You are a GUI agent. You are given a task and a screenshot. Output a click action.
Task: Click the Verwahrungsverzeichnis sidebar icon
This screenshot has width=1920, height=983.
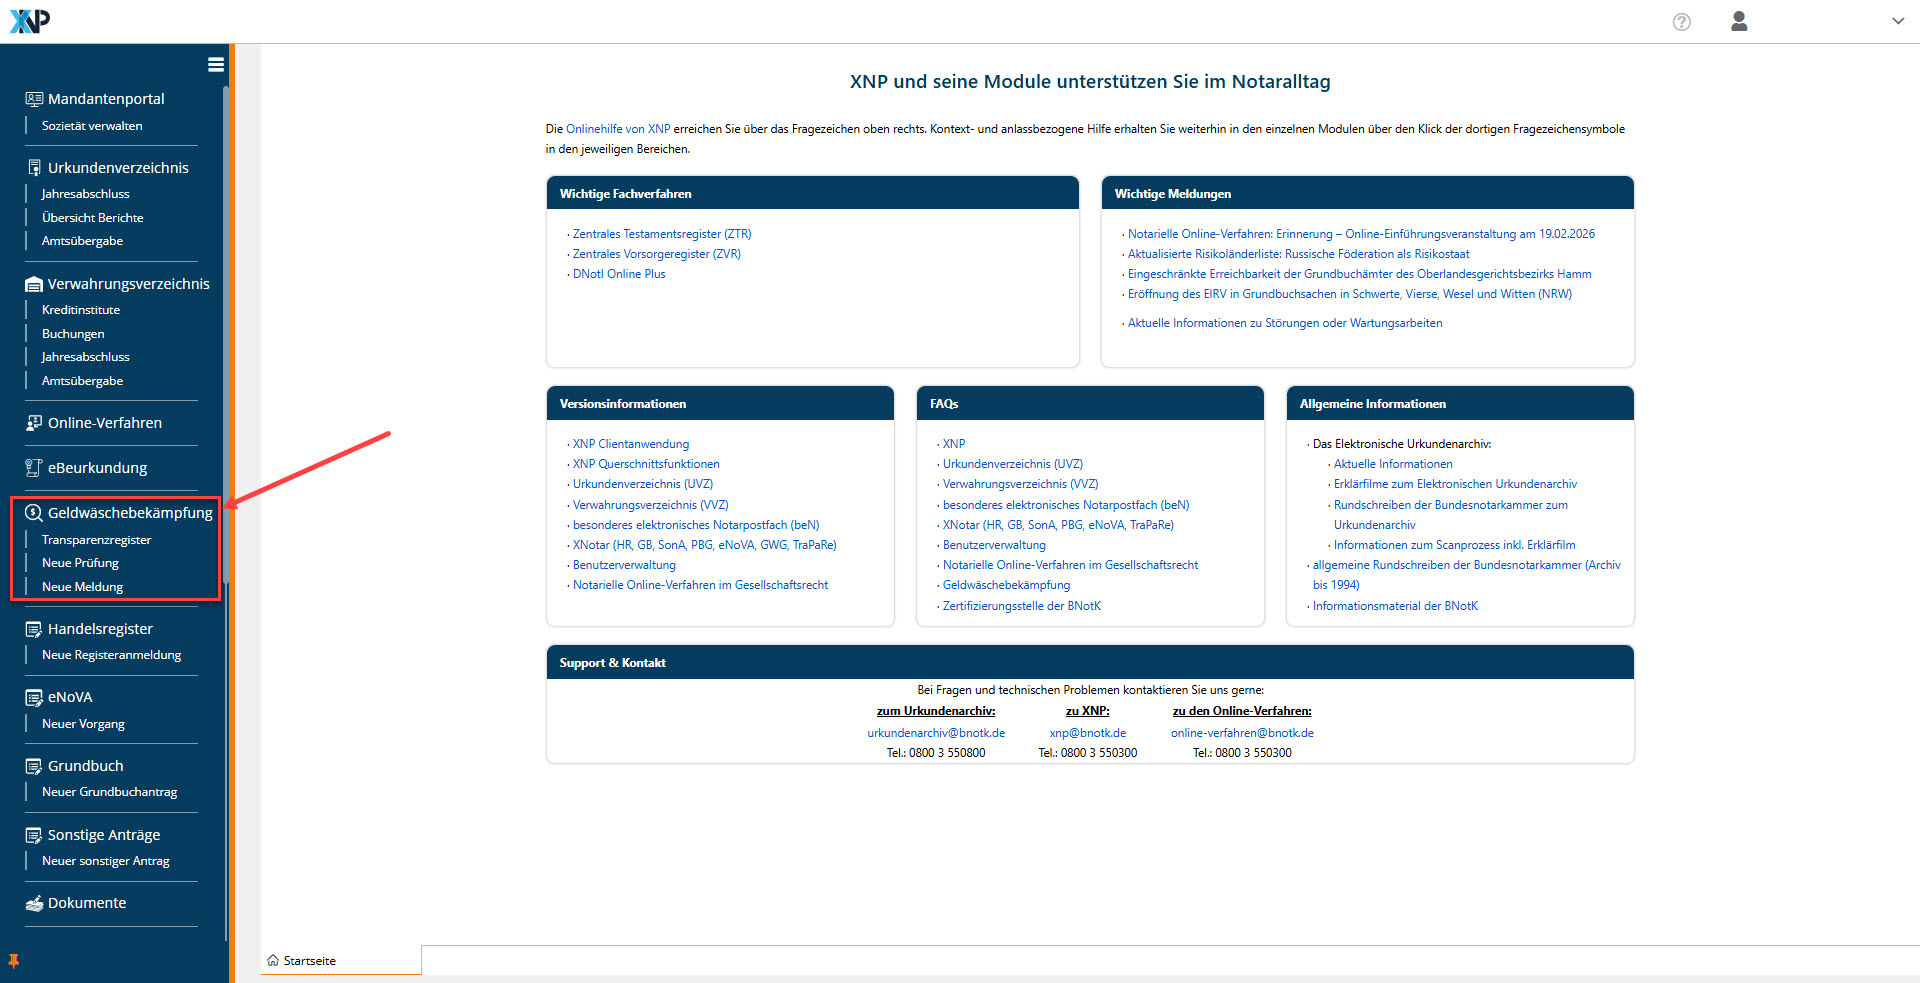click(x=34, y=284)
